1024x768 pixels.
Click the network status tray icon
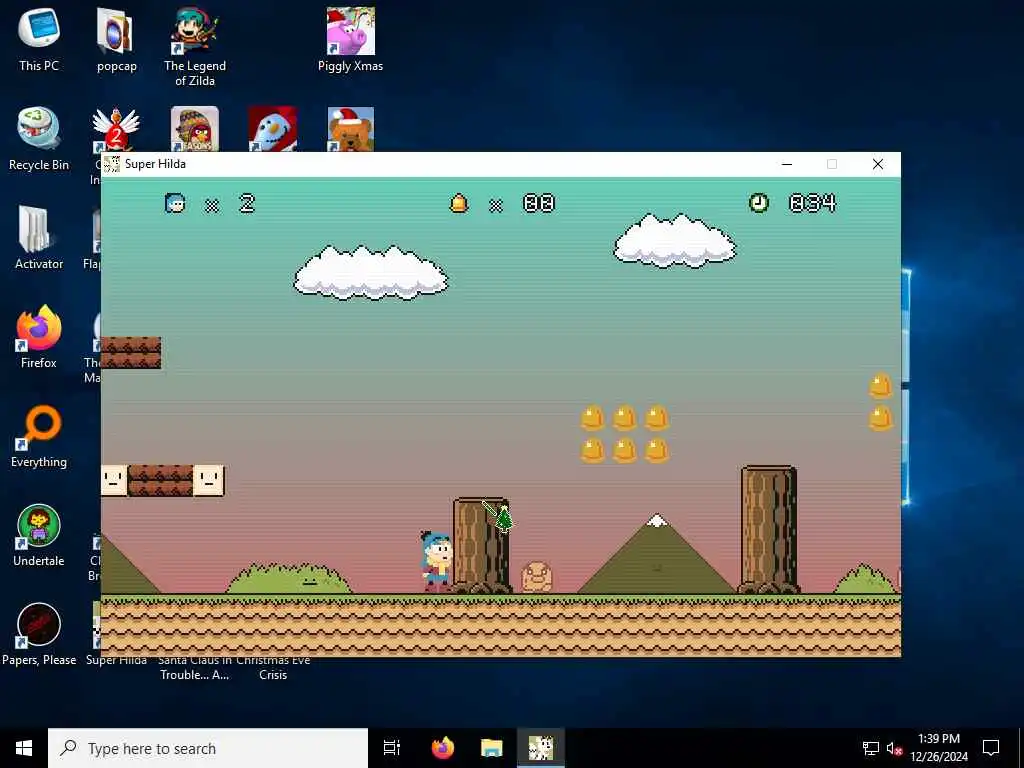coord(871,748)
